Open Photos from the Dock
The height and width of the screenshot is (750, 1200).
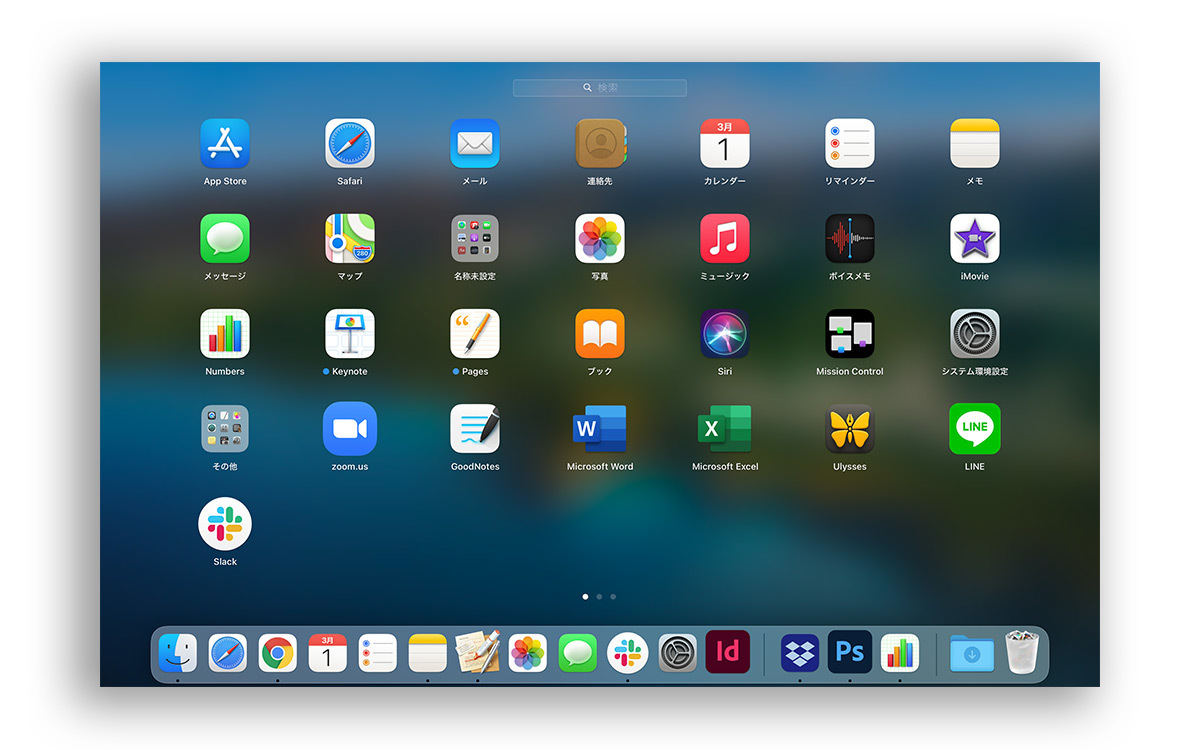tap(528, 653)
